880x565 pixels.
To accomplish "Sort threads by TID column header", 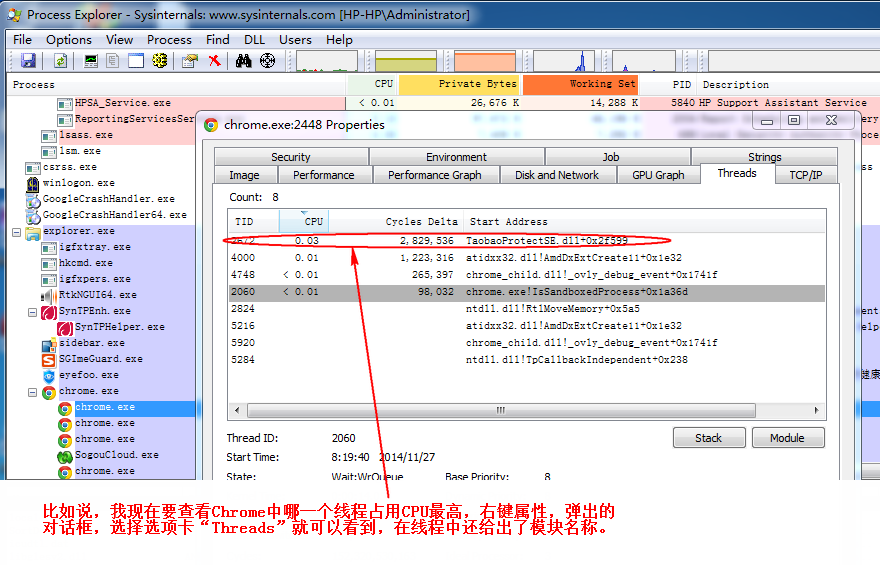I will (x=253, y=222).
